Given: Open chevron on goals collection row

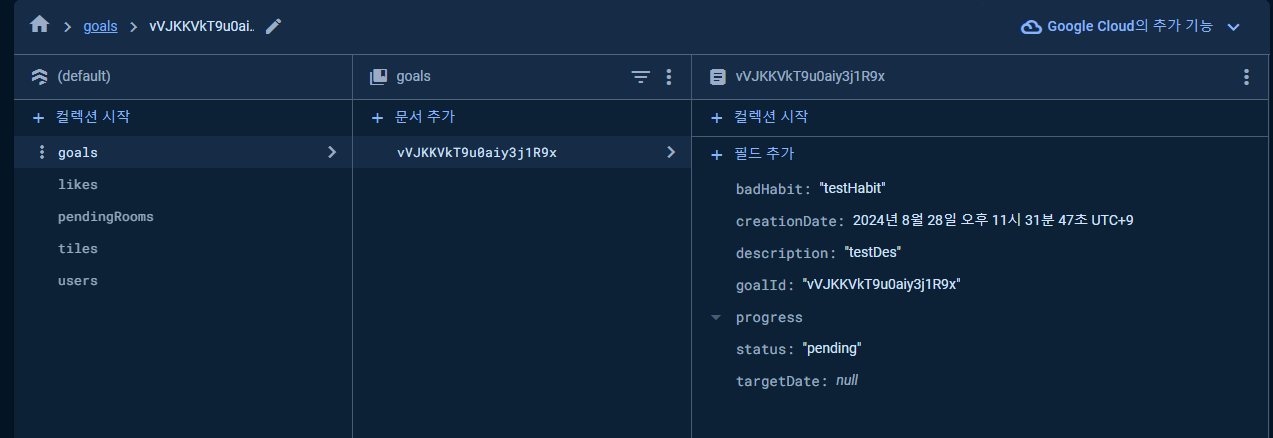Looking at the screenshot, I should click(x=332, y=152).
